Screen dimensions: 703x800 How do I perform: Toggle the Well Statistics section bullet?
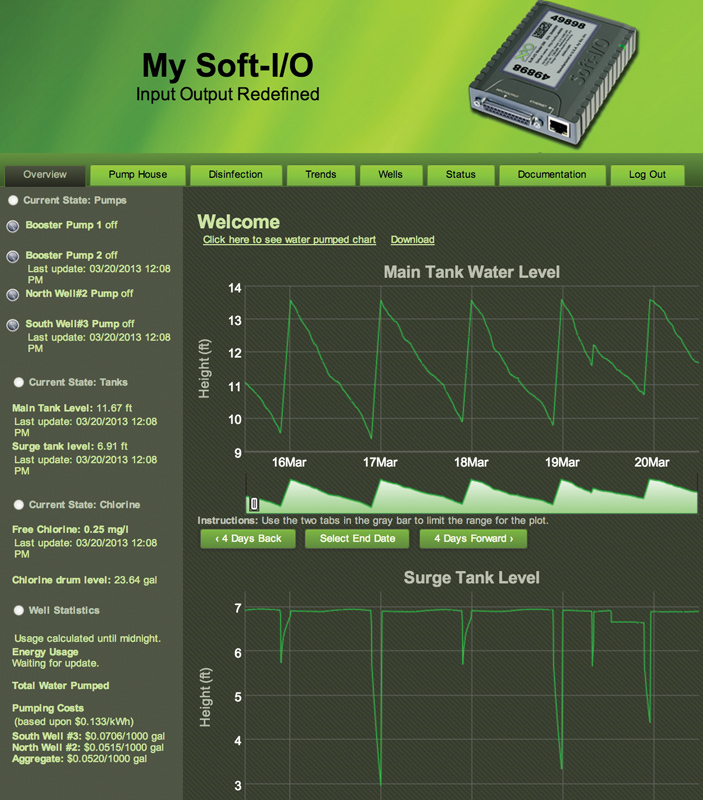(19, 610)
